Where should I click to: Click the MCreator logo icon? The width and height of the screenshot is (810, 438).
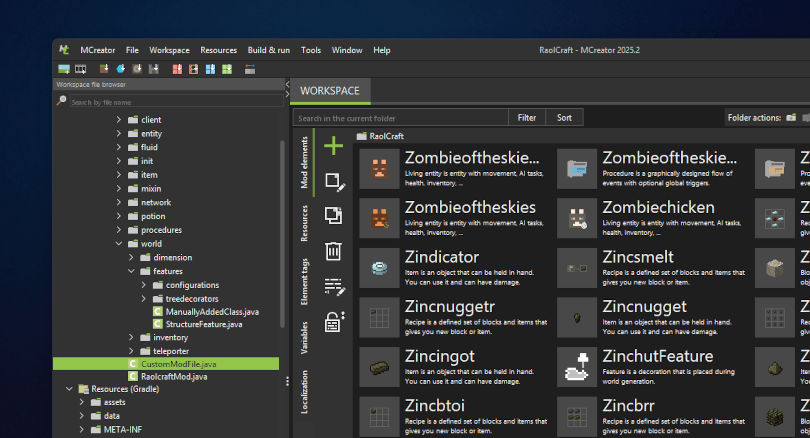coord(64,50)
